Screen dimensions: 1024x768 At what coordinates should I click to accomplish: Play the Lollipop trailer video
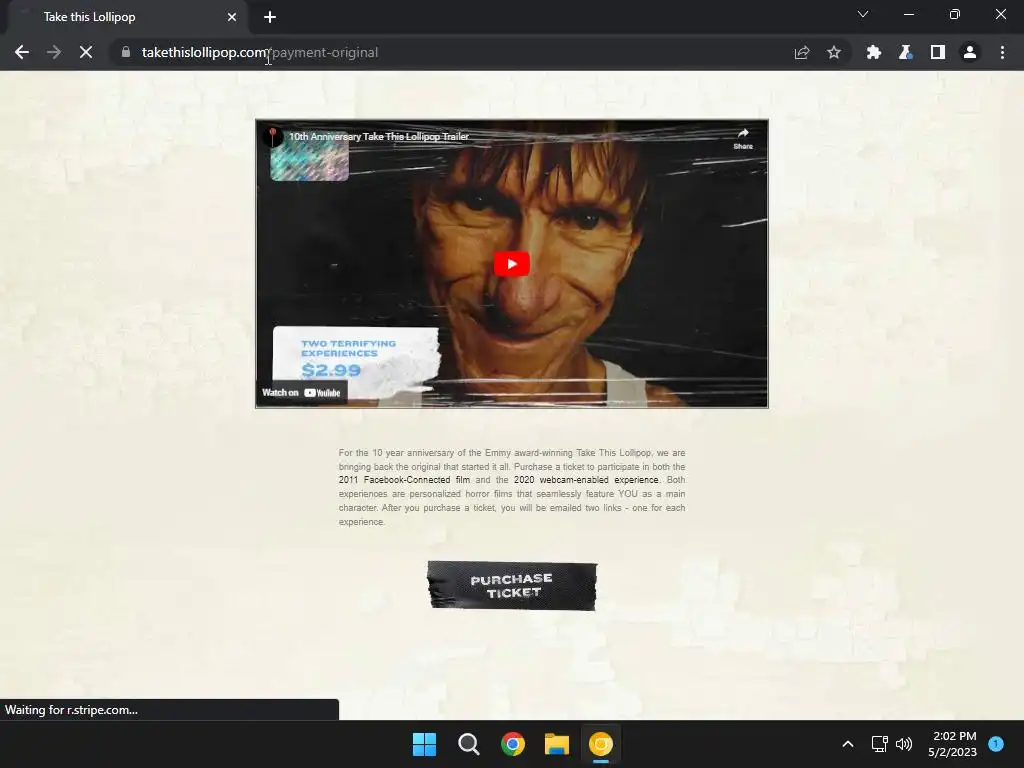click(x=511, y=264)
